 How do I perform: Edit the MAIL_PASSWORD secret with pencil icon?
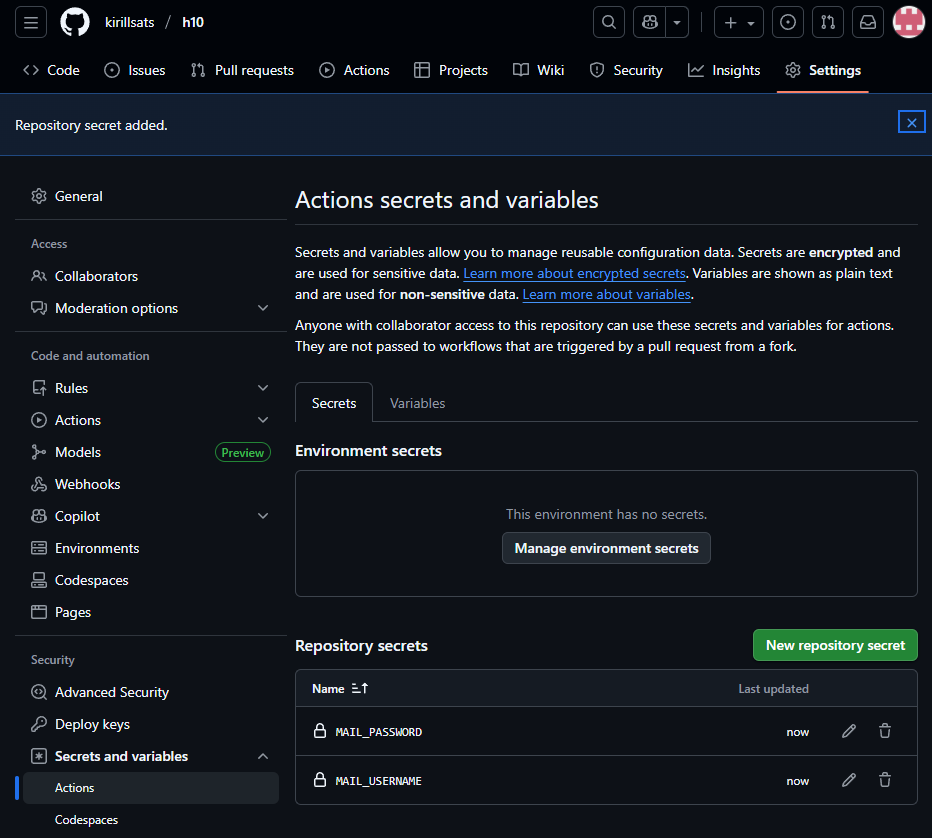(849, 731)
